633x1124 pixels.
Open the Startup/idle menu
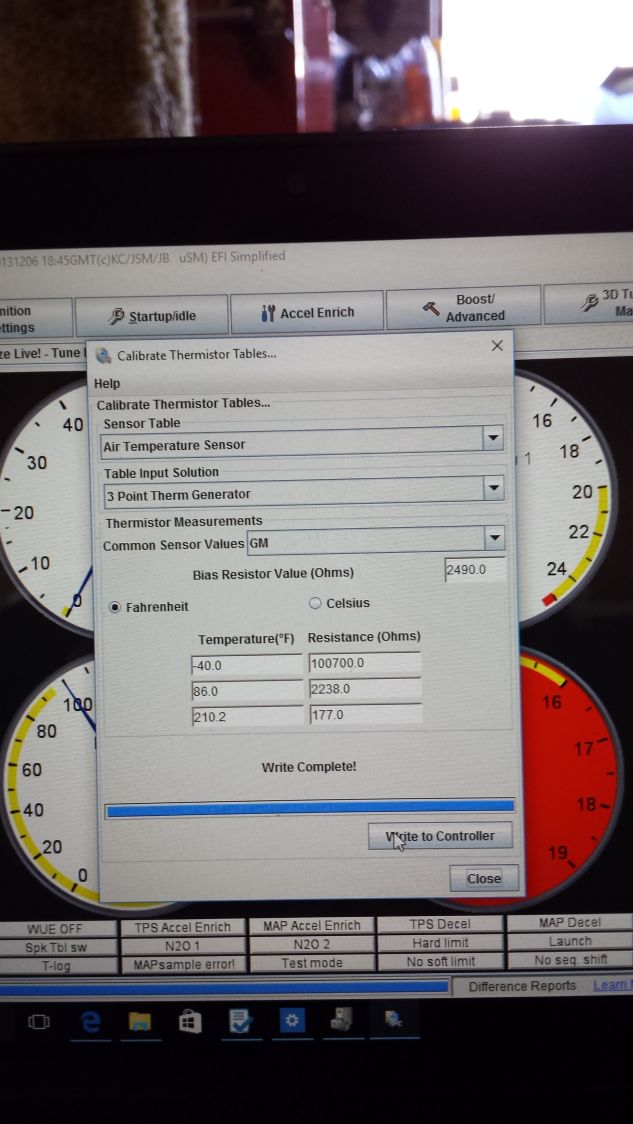tap(152, 316)
